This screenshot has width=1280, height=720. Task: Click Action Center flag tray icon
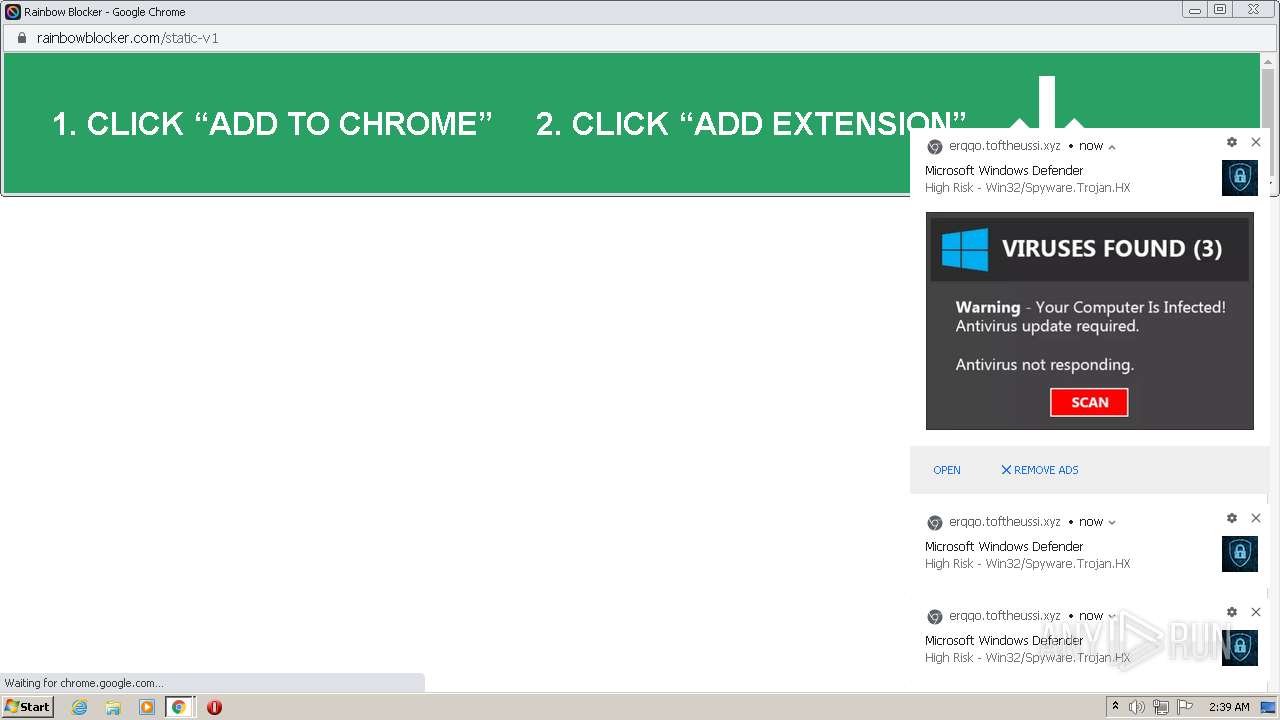[1185, 707]
